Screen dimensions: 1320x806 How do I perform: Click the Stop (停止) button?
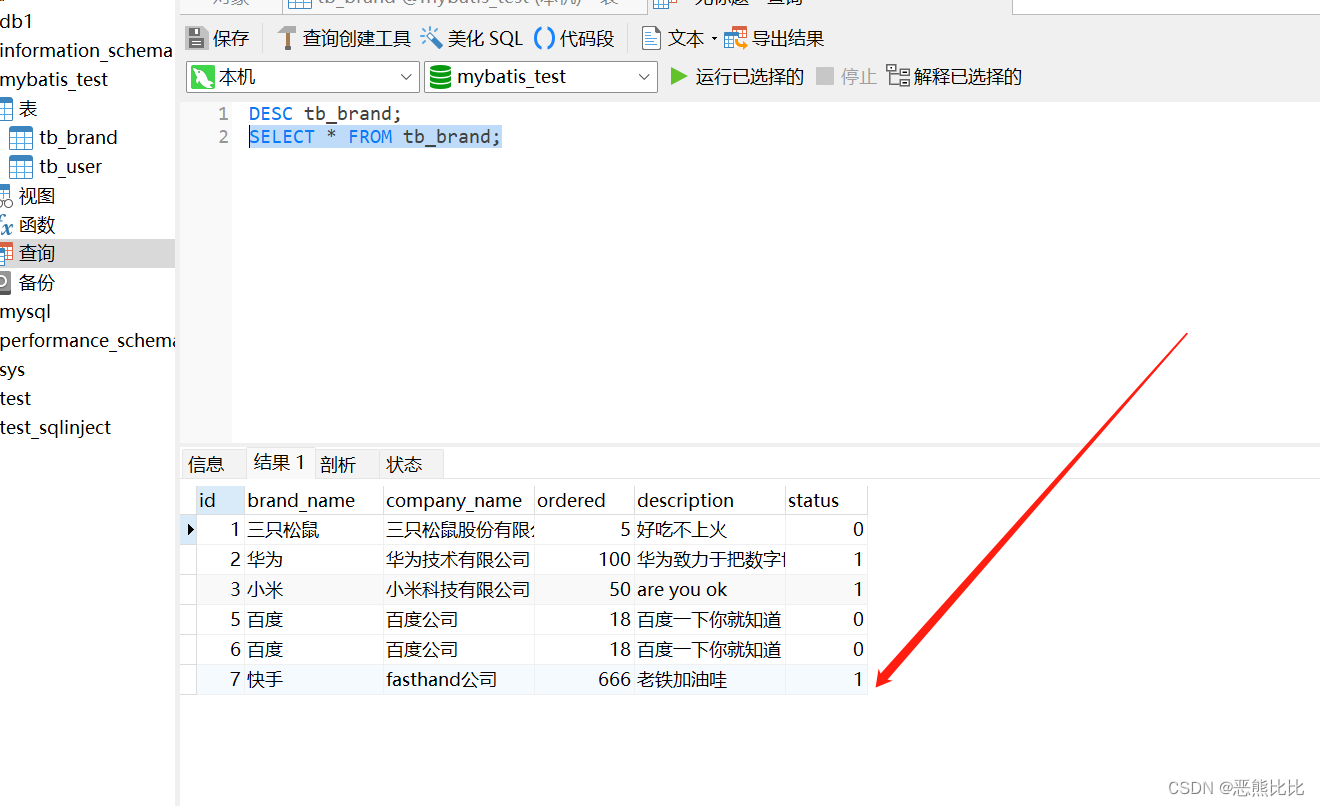click(x=846, y=77)
